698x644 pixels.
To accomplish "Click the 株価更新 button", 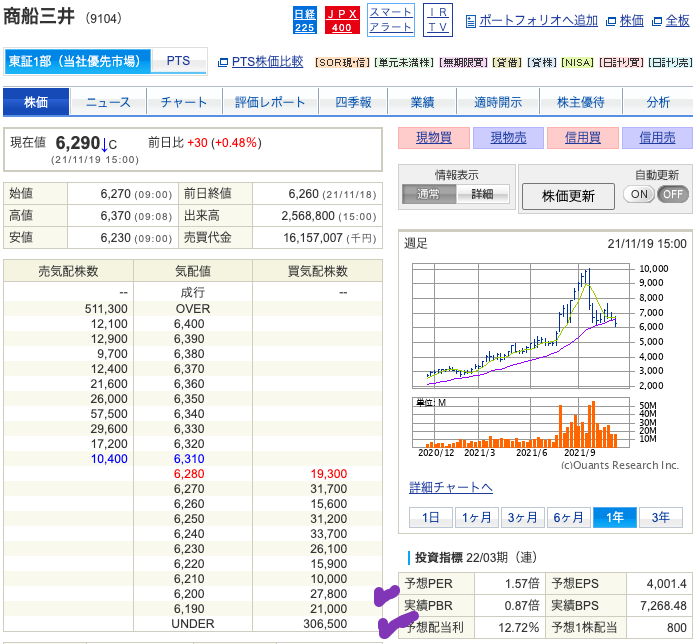I will coord(568,196).
